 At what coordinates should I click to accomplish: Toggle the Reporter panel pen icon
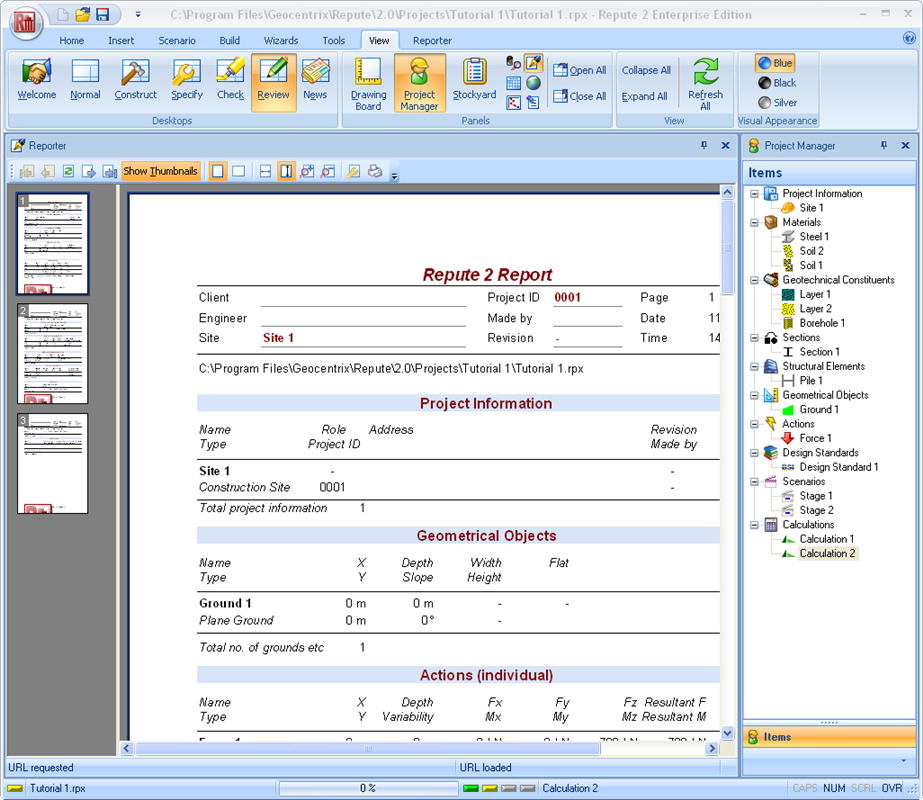tap(533, 63)
